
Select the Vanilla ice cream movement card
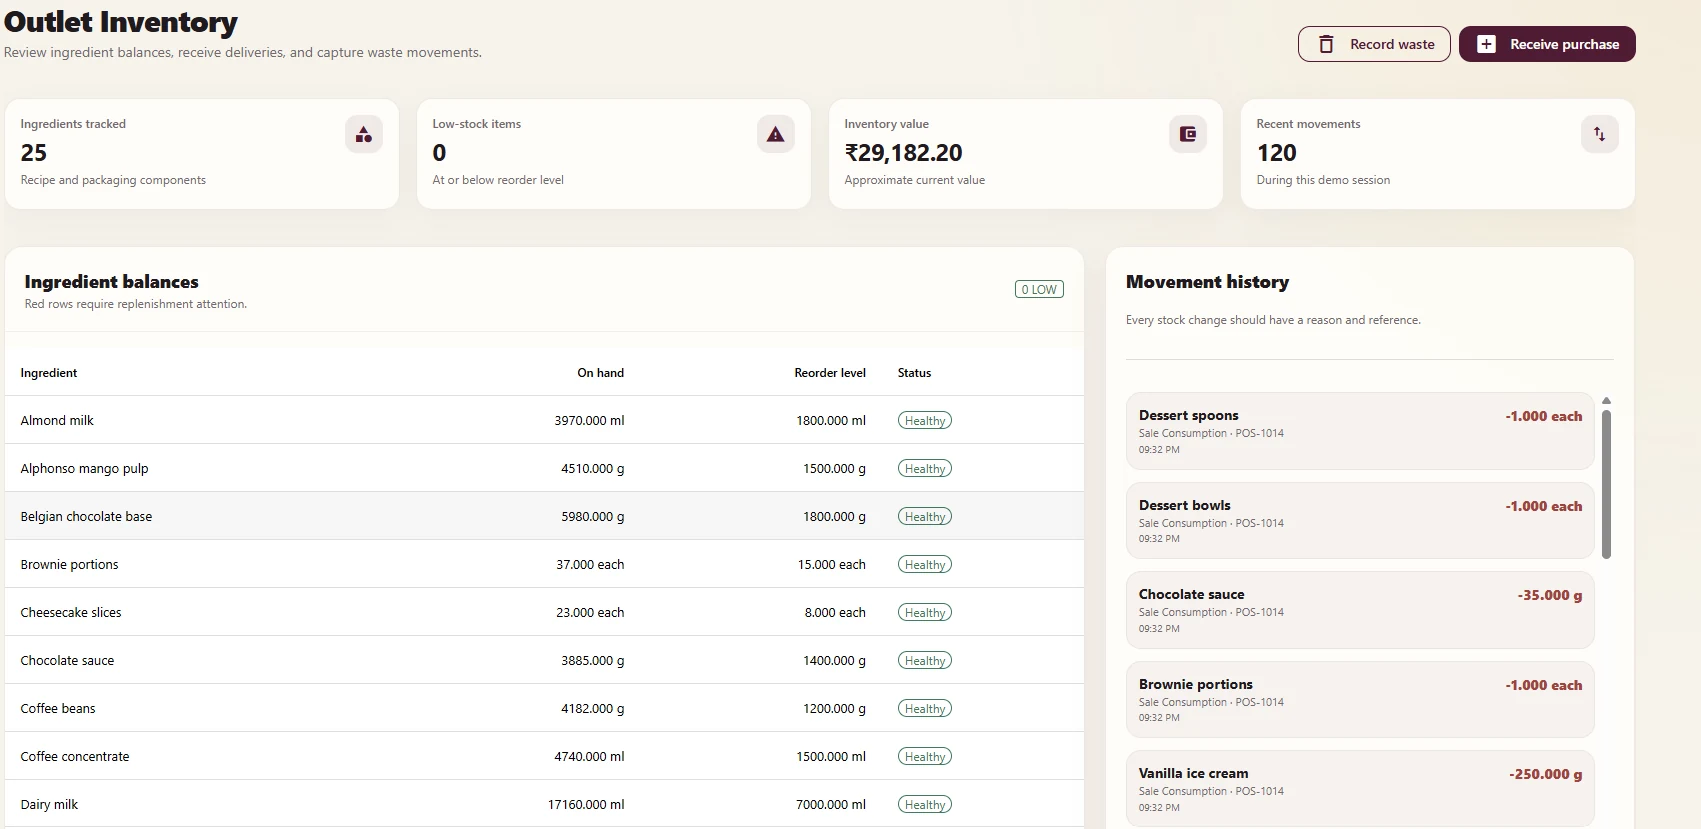pyautogui.click(x=1360, y=789)
